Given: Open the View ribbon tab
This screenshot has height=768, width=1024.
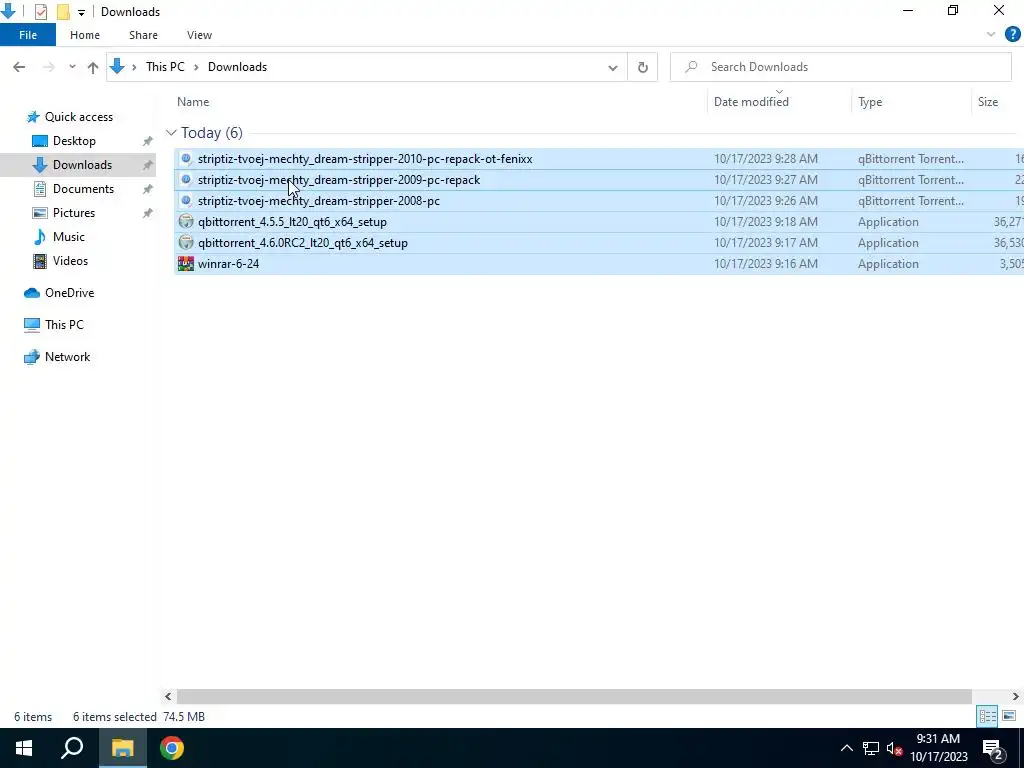Looking at the screenshot, I should tap(199, 35).
